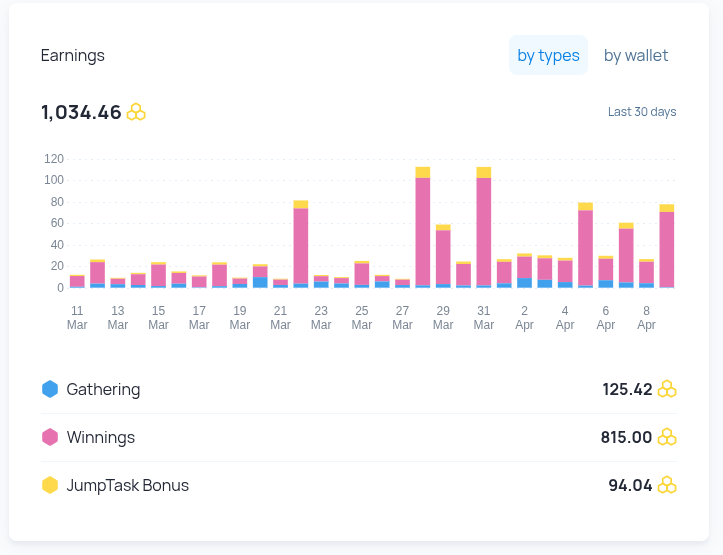Select the Gathering earnings row label
Screen dimensions: 723x555
click(103, 389)
